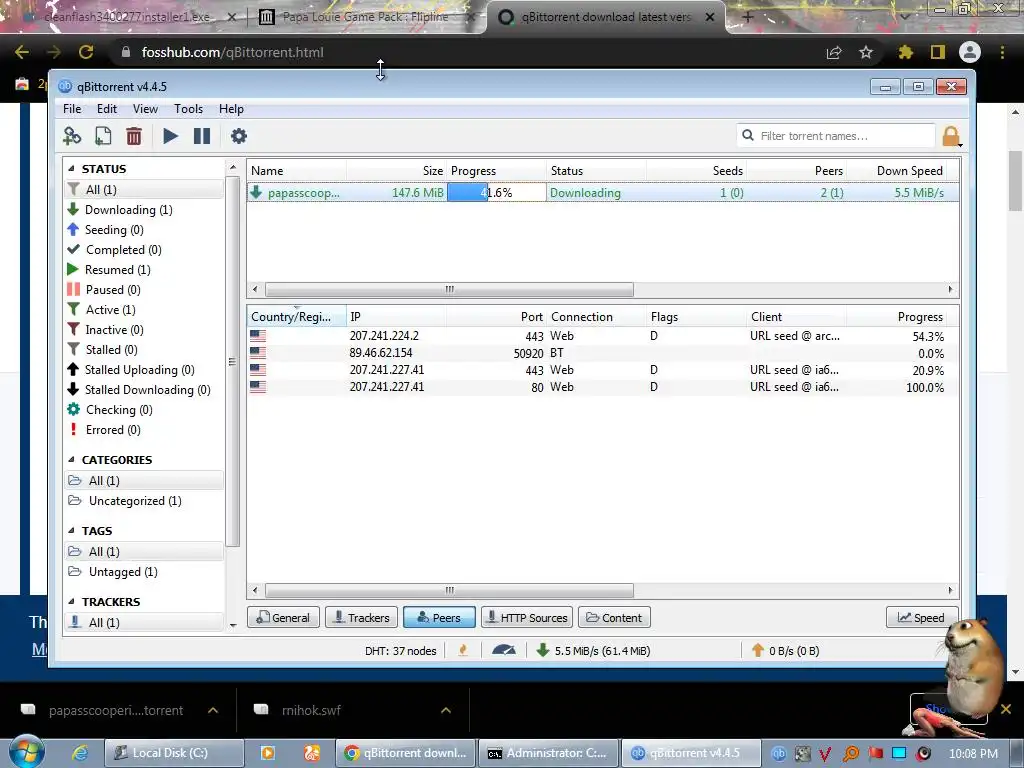Click the sidebar scroll down arrow

[x=233, y=625]
